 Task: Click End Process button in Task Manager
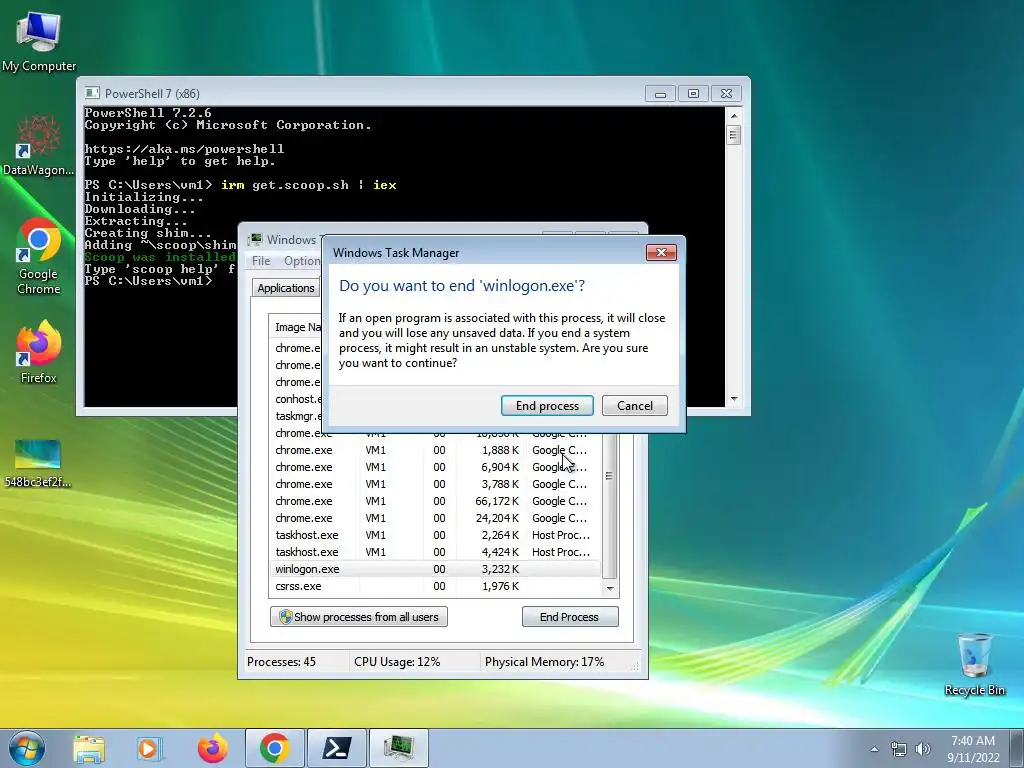tap(569, 616)
